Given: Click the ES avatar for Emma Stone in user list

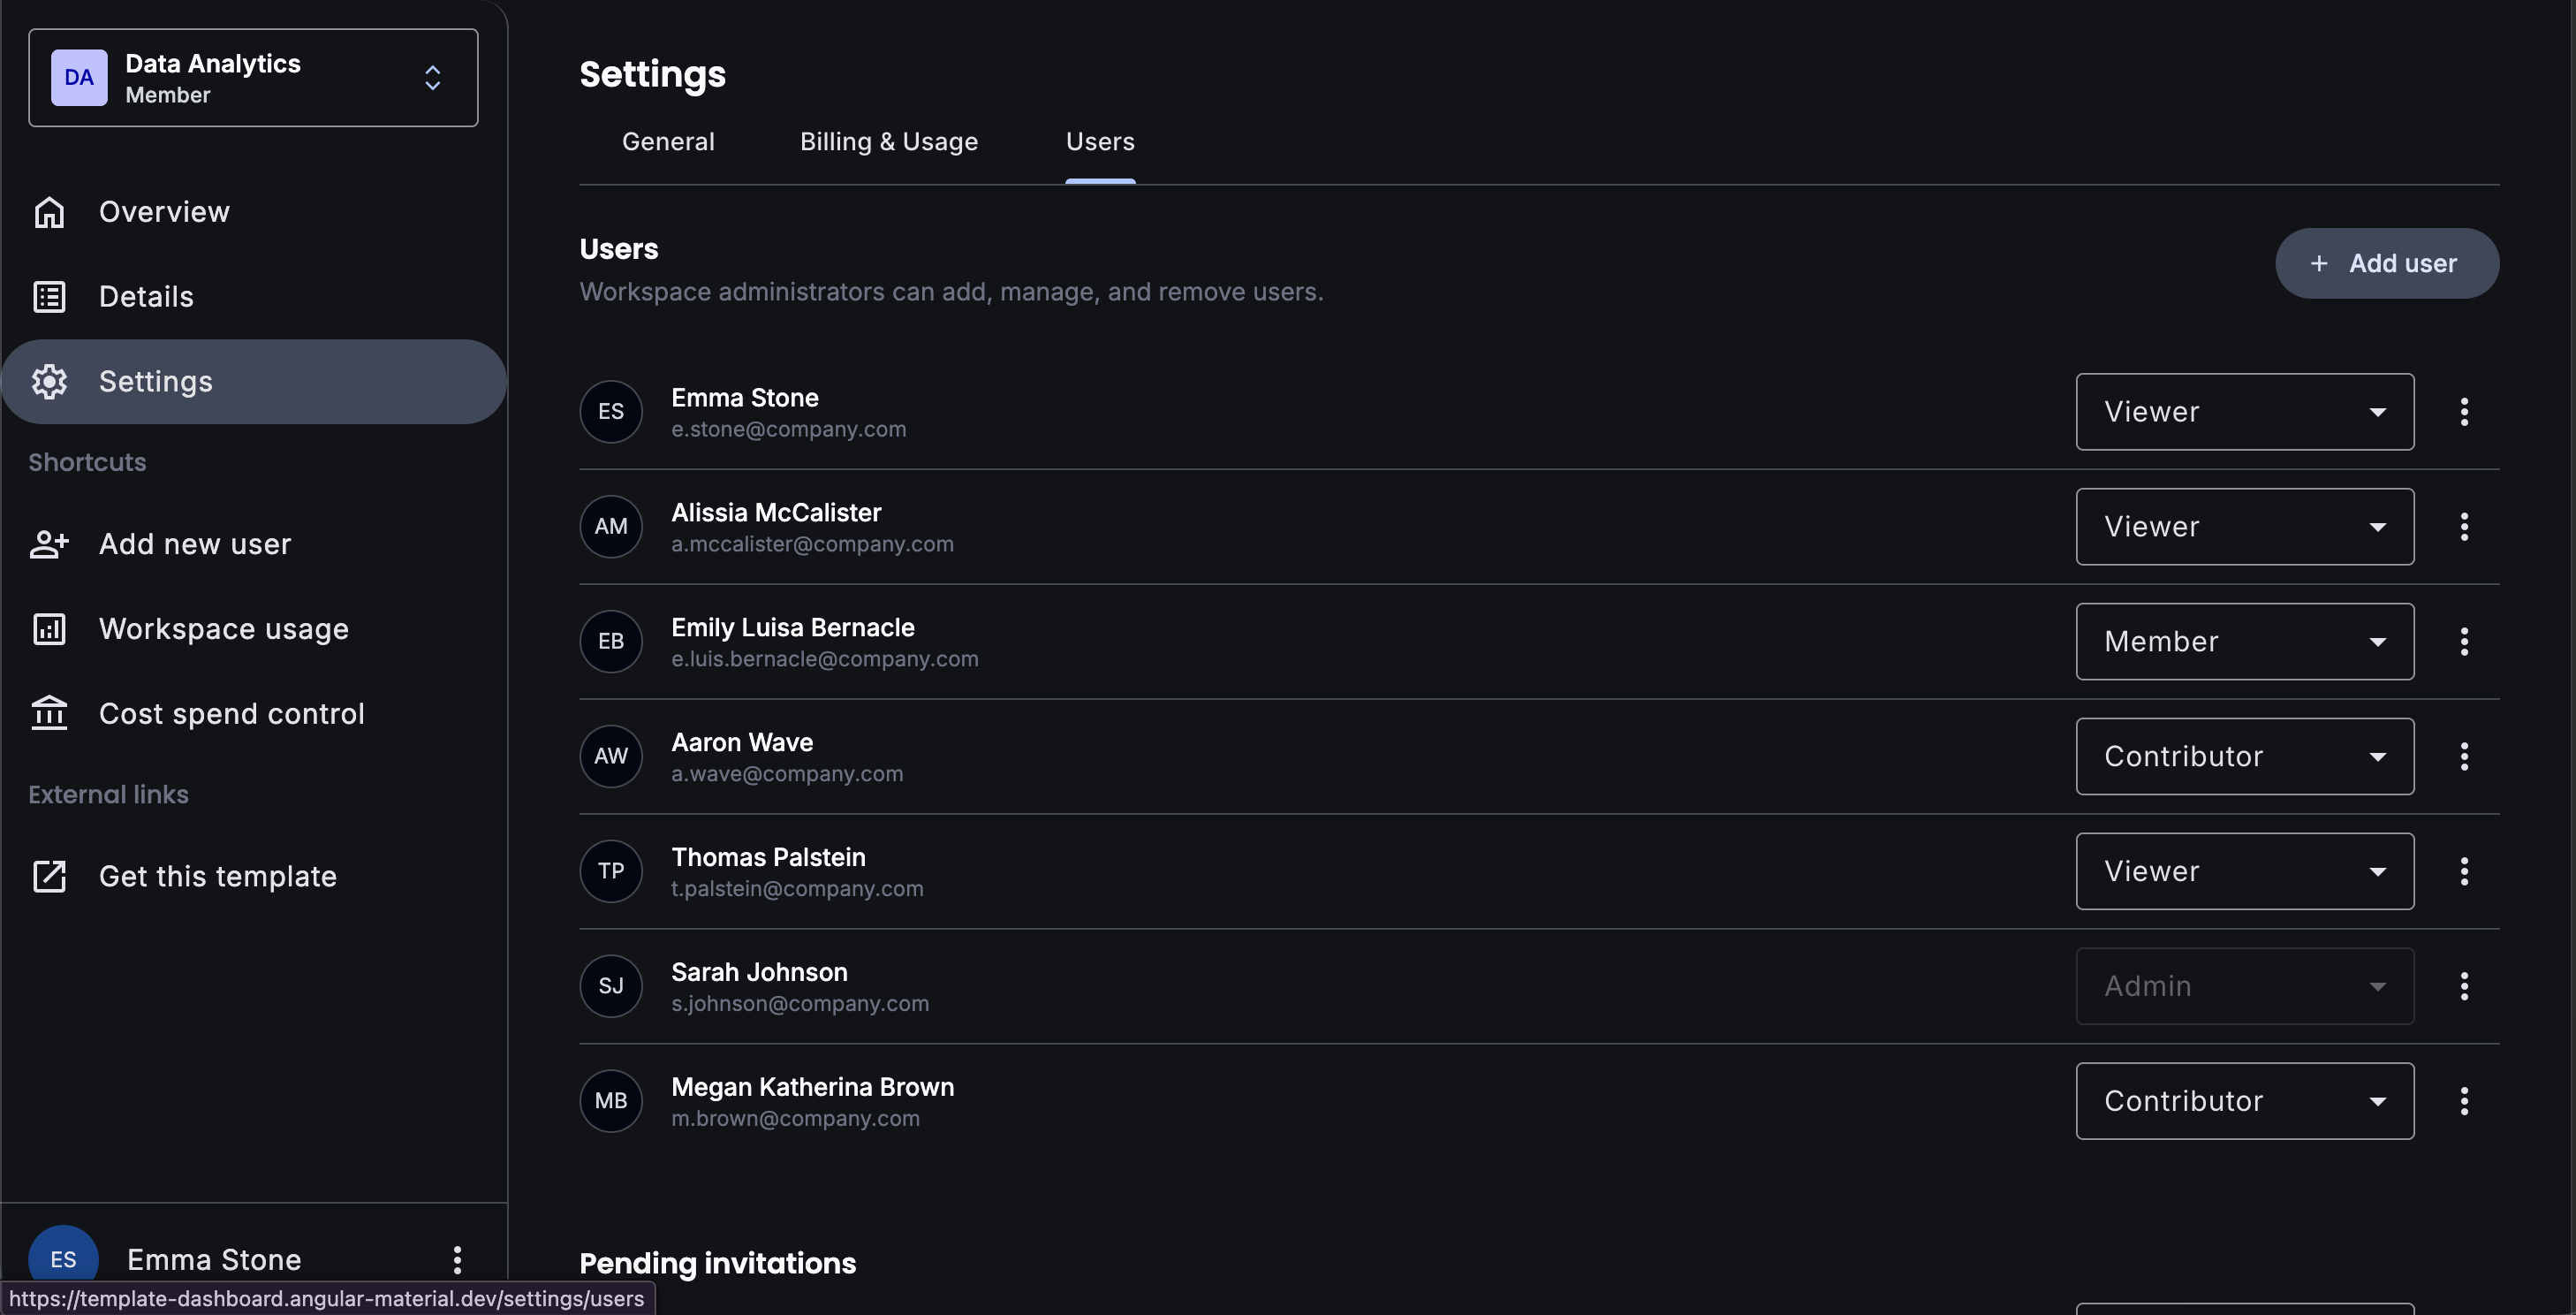Looking at the screenshot, I should point(611,412).
